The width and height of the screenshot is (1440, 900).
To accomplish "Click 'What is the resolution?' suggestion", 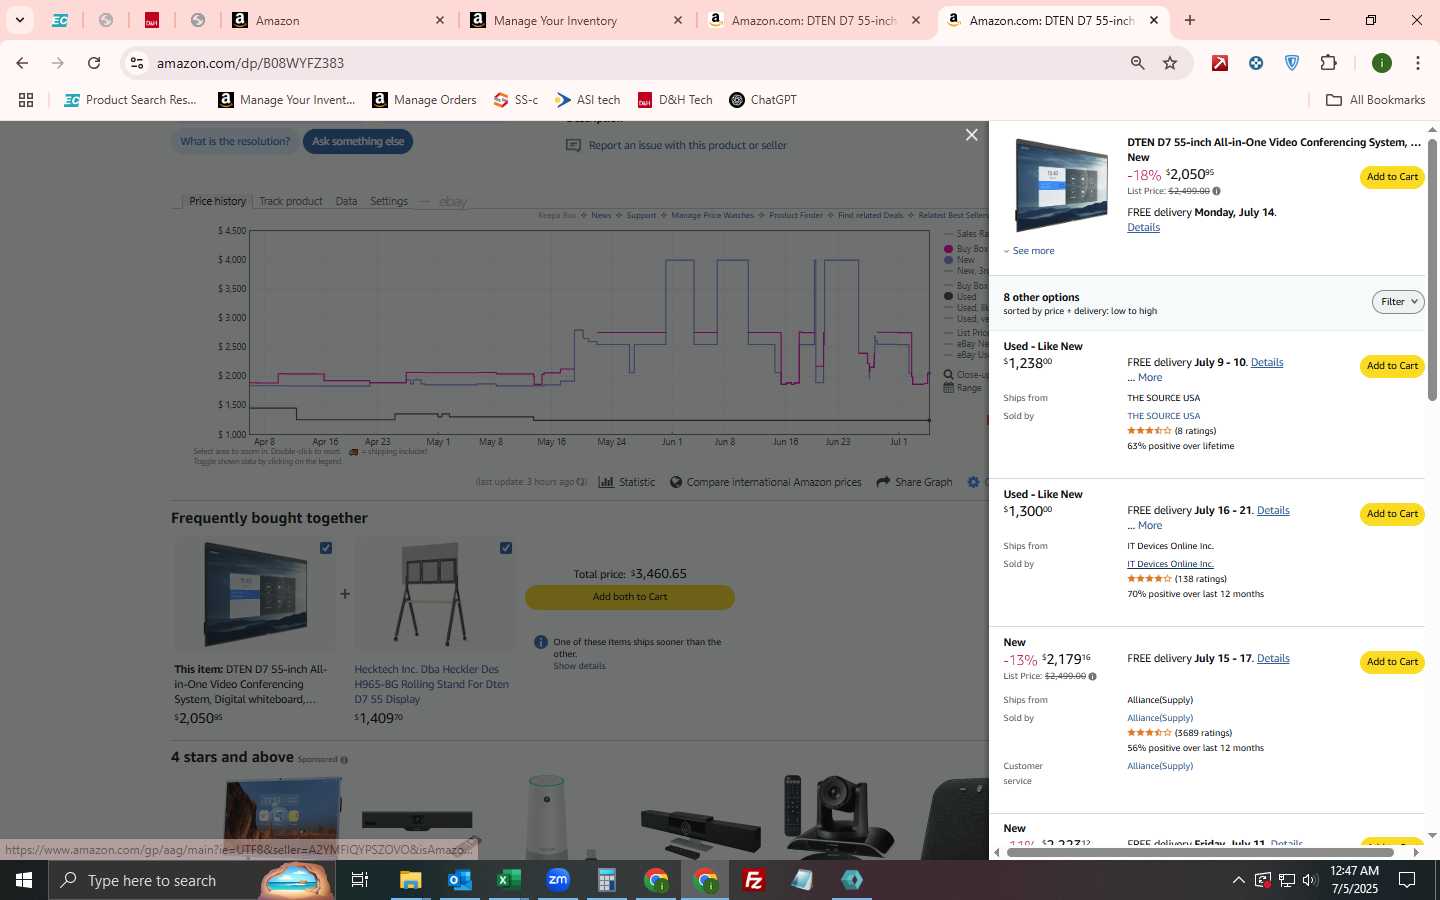I will coord(235,142).
